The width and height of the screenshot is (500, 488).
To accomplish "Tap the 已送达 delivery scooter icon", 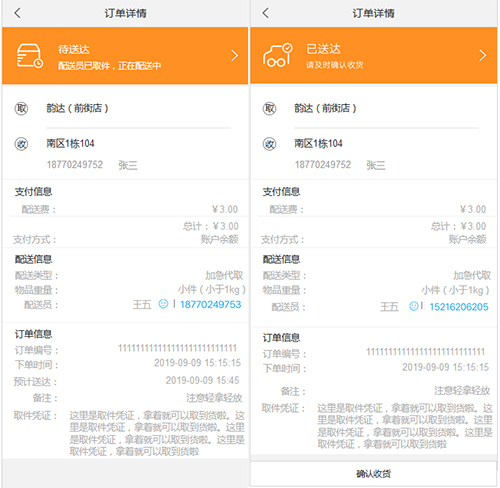I will coord(278,55).
